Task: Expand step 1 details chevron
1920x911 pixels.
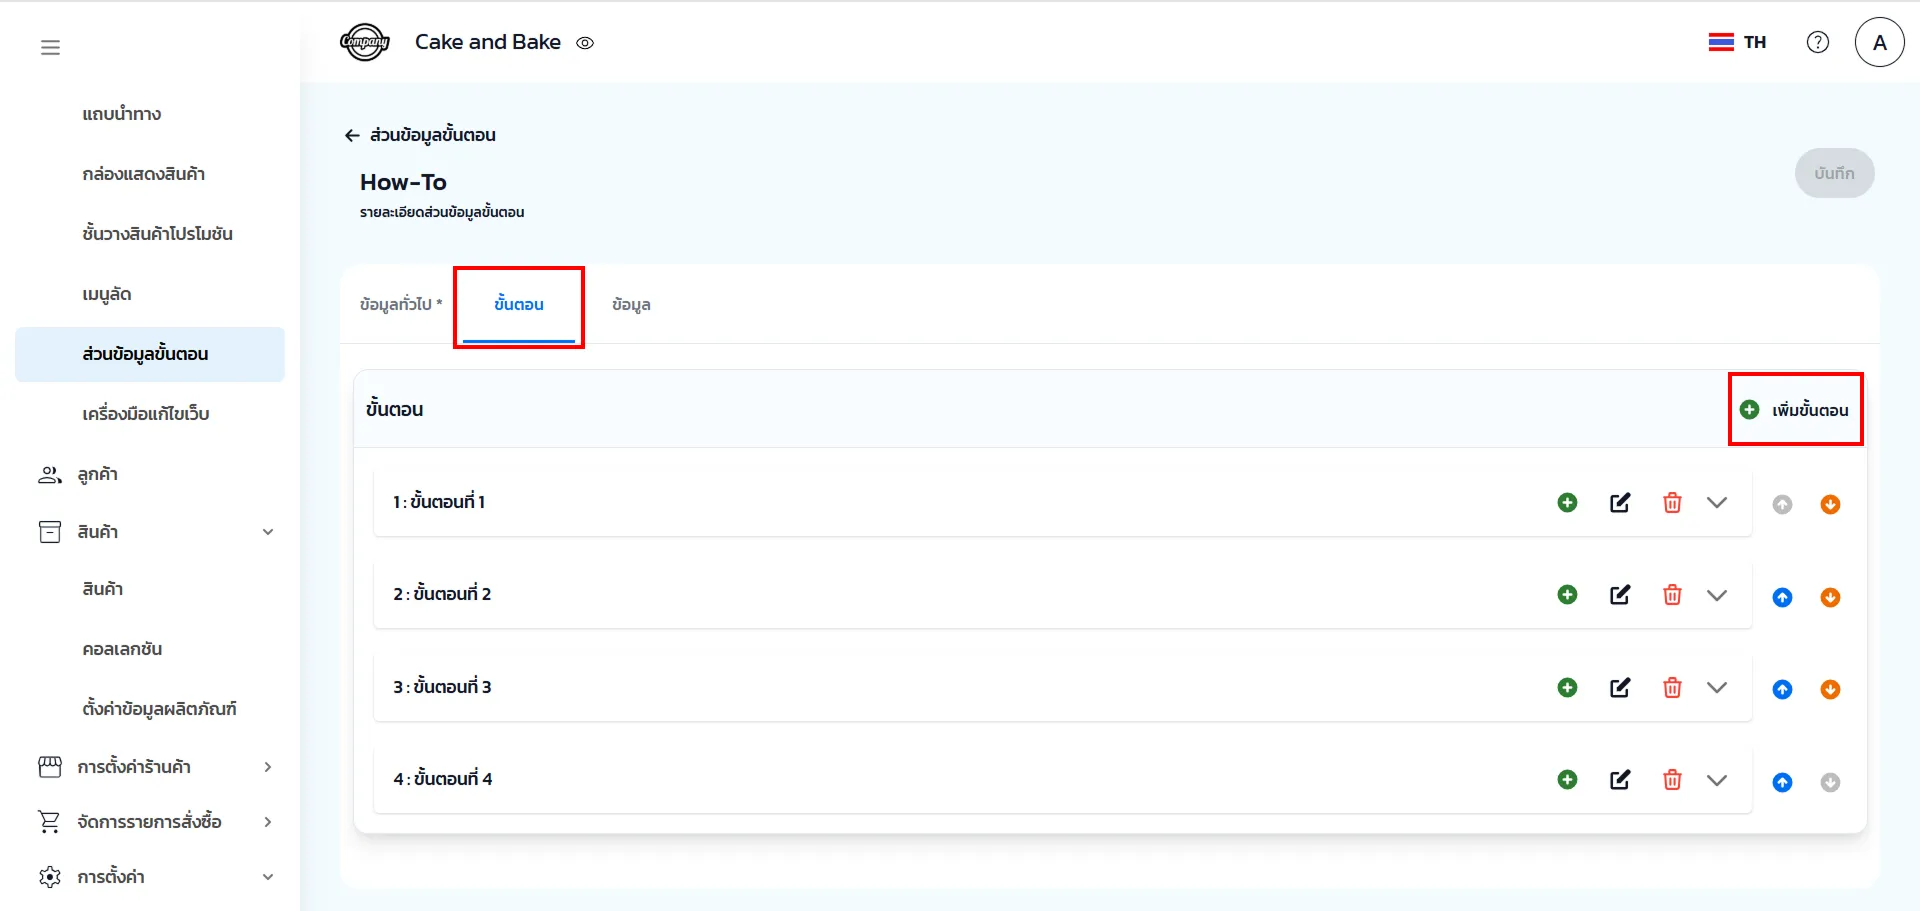Action: coord(1717,503)
